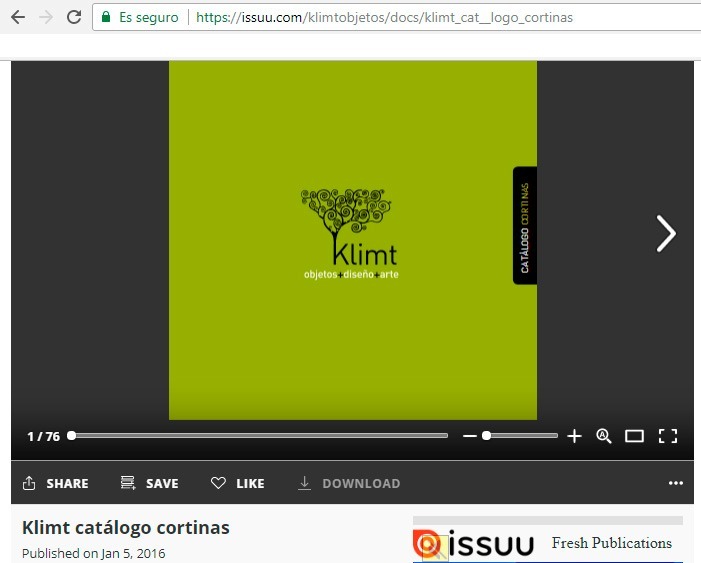
Task: Click the 'Published on Jan 5, 2016' text
Action: [x=93, y=554]
